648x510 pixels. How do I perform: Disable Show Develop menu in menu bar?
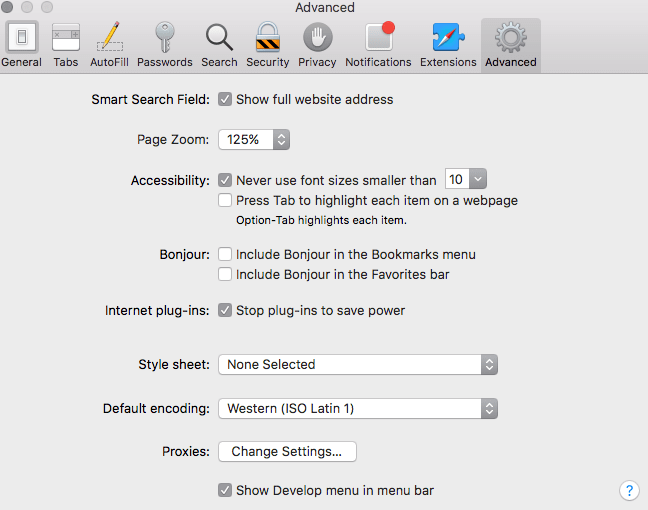tap(226, 490)
